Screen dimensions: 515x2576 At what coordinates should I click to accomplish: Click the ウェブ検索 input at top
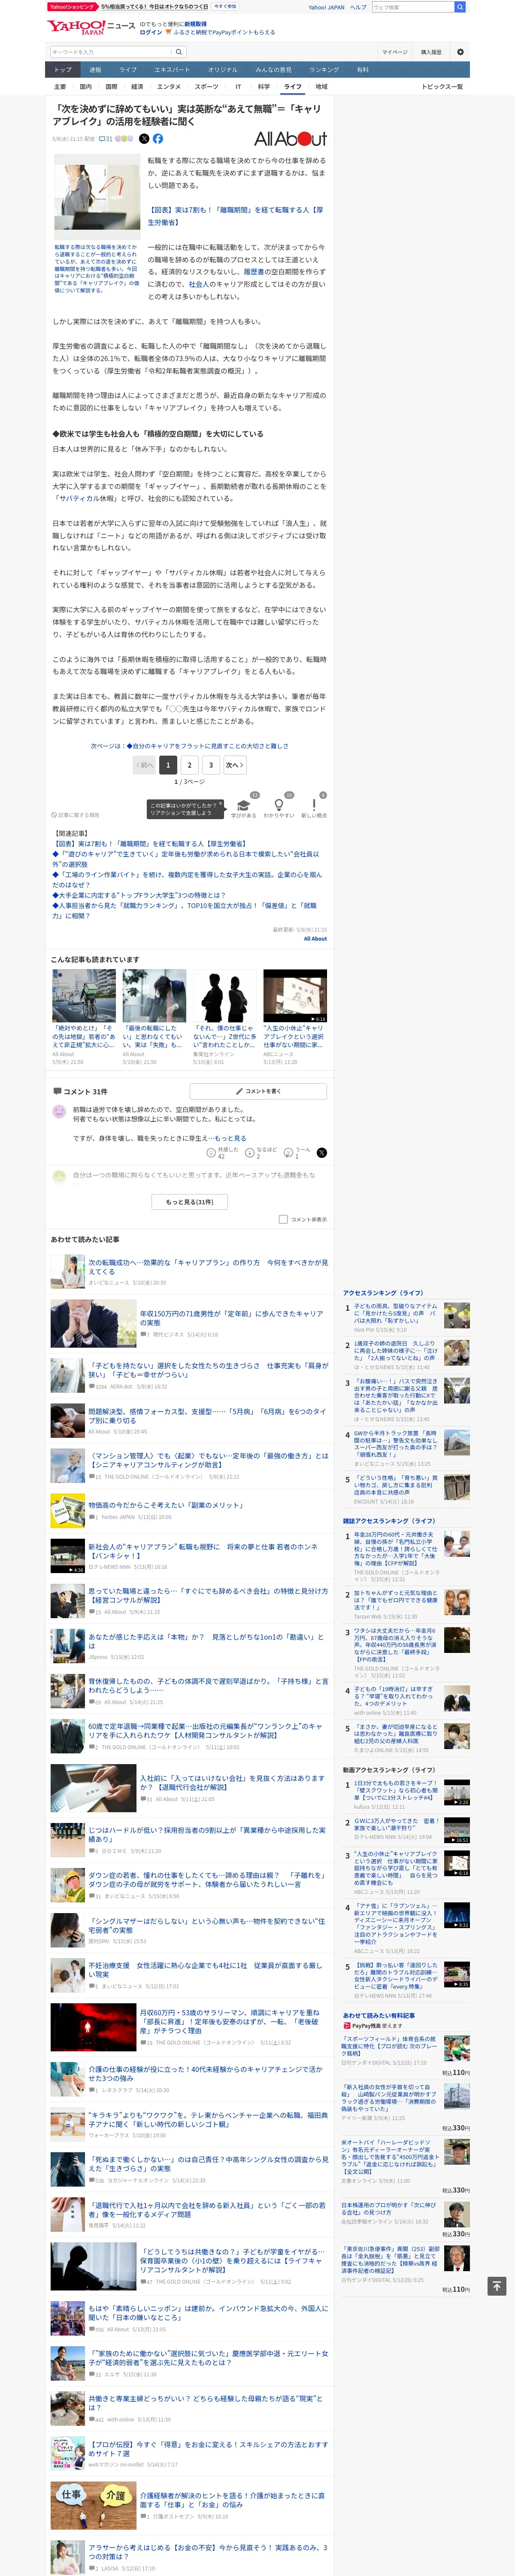click(x=413, y=7)
